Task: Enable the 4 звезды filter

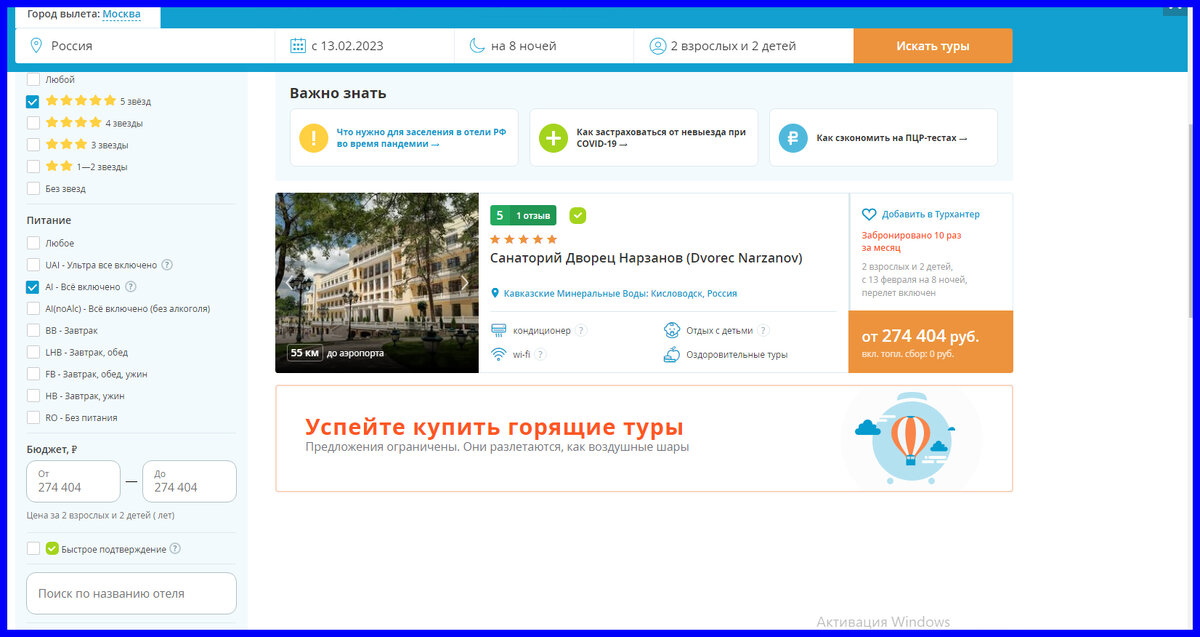Action: click(x=33, y=123)
